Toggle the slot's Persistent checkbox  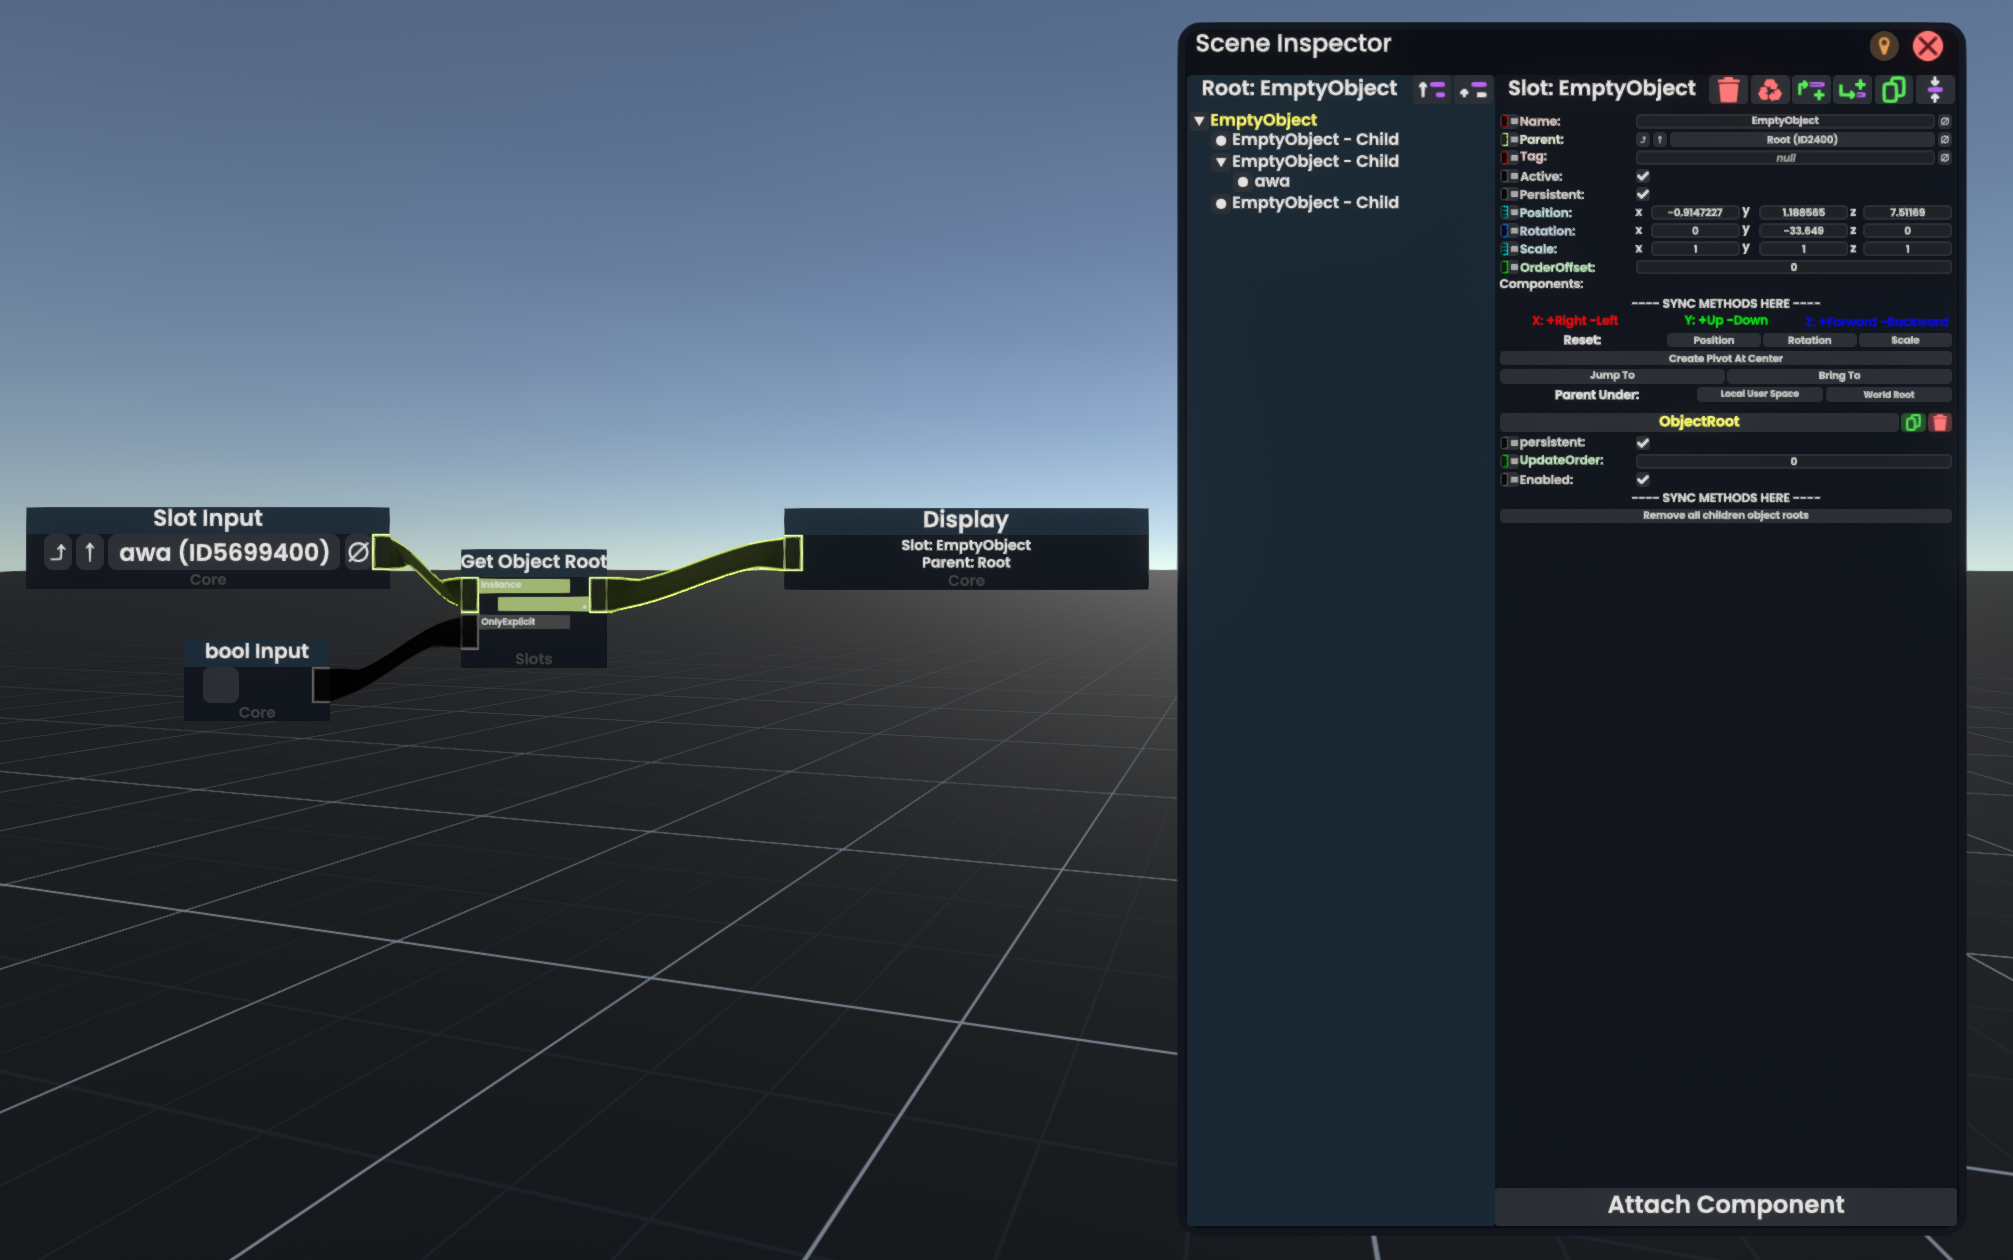tap(1642, 194)
